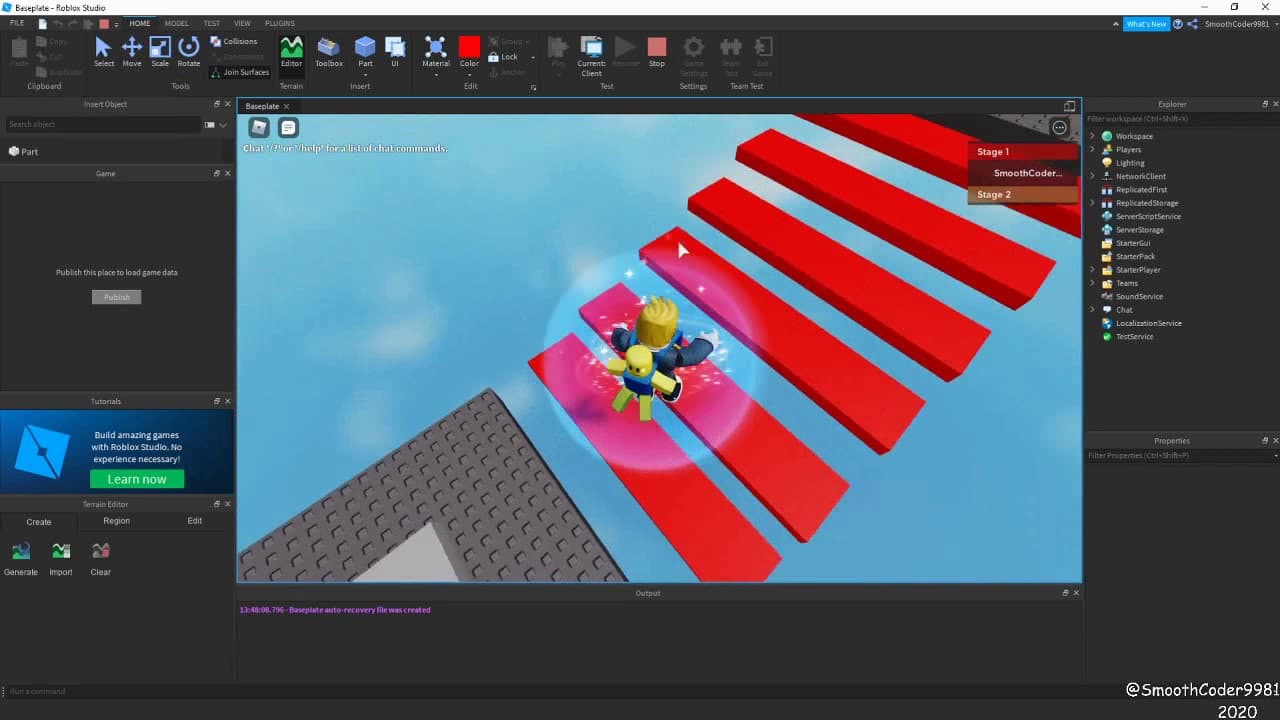
Task: Click the What's New button
Action: pyautogui.click(x=1146, y=24)
